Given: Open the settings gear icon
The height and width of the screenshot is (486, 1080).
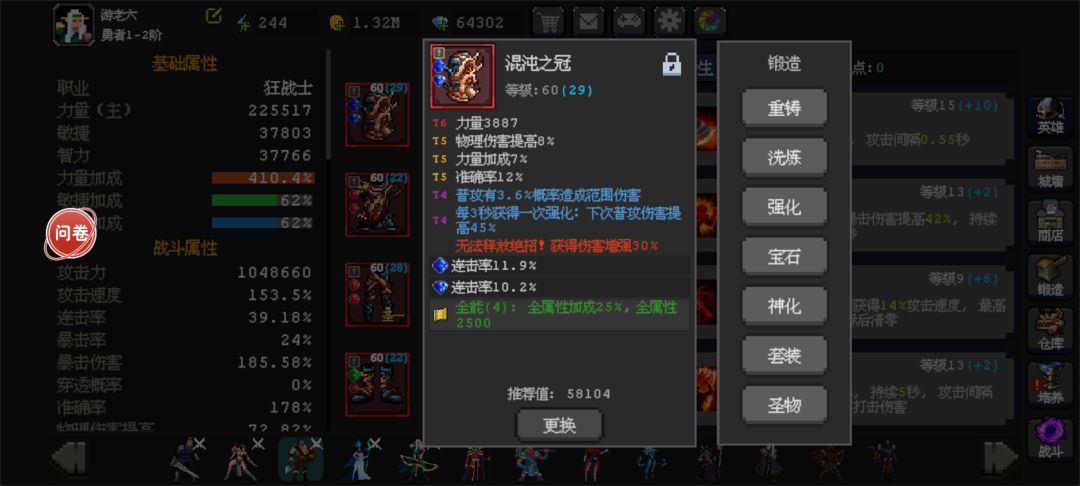Looking at the screenshot, I should pyautogui.click(x=669, y=22).
